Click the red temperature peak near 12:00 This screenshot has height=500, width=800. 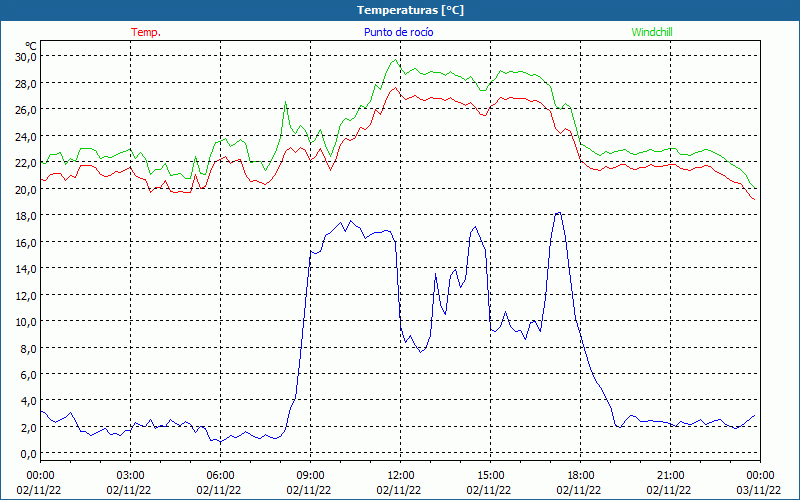[395, 88]
